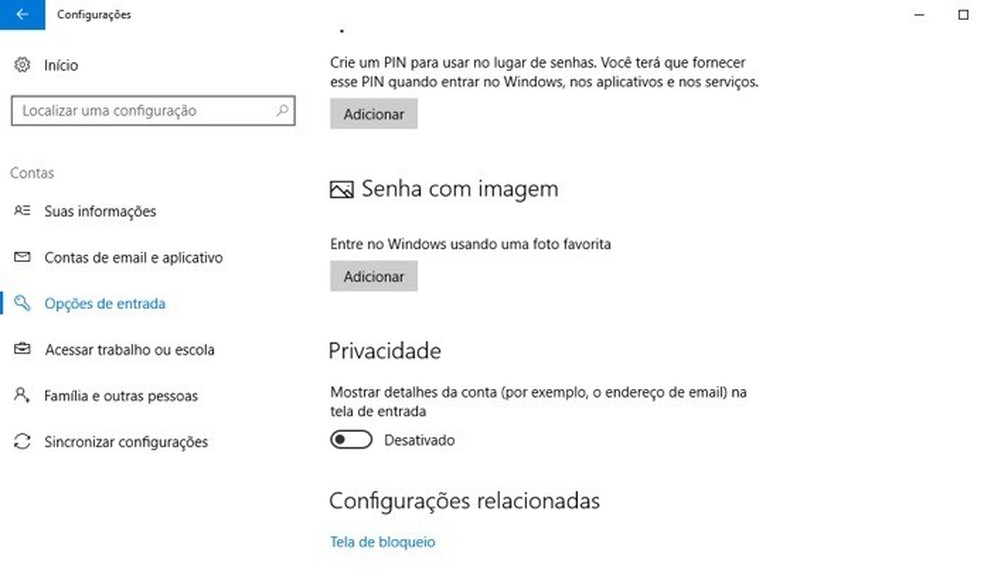This screenshot has height=576, width=984.
Task: Open Suas informações section
Action: coord(100,211)
